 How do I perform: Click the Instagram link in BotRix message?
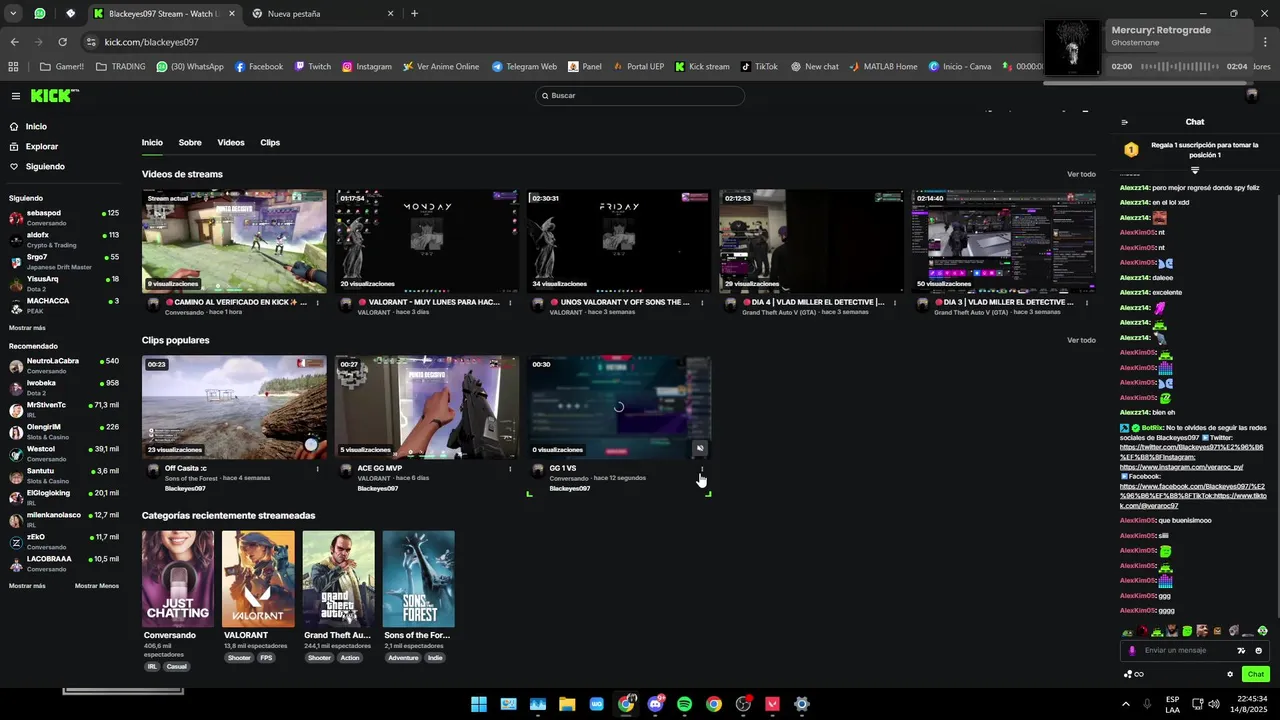1181,467
